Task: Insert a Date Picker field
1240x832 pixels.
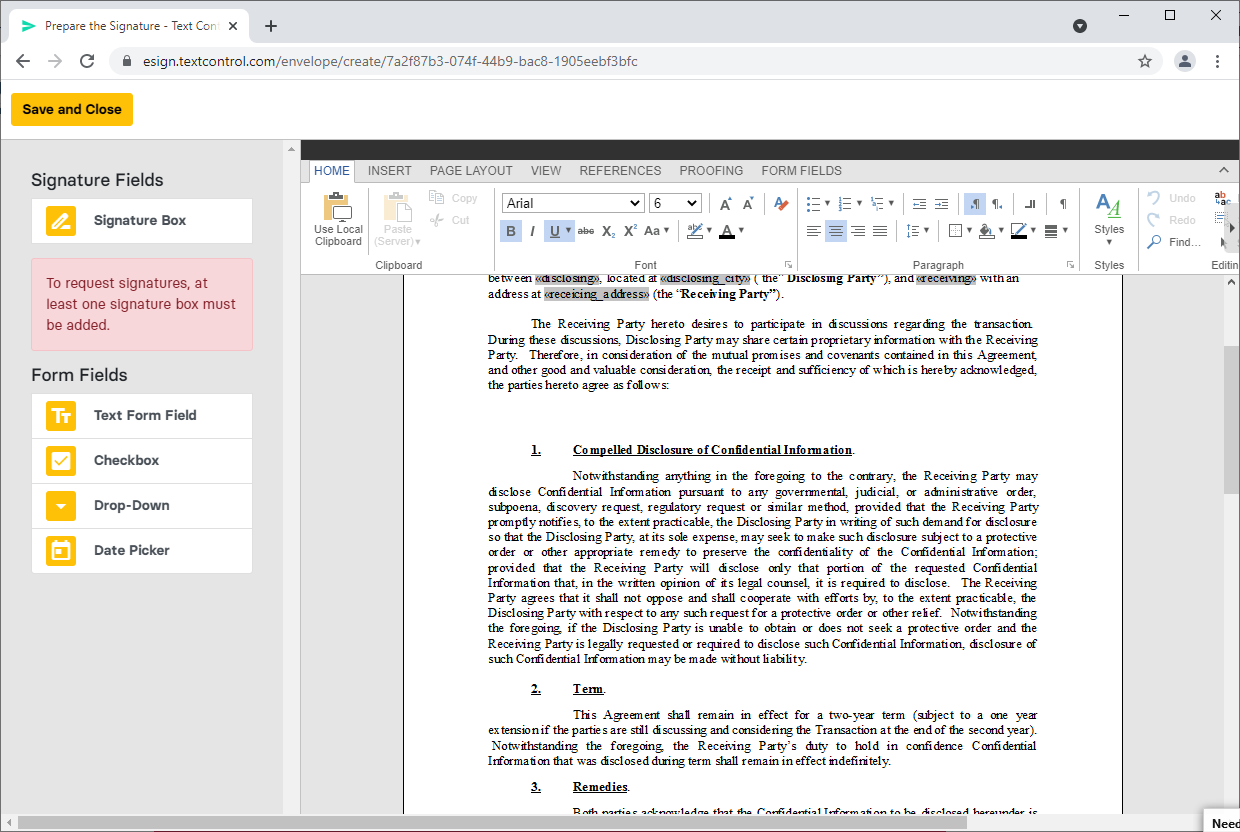Action: [x=142, y=551]
